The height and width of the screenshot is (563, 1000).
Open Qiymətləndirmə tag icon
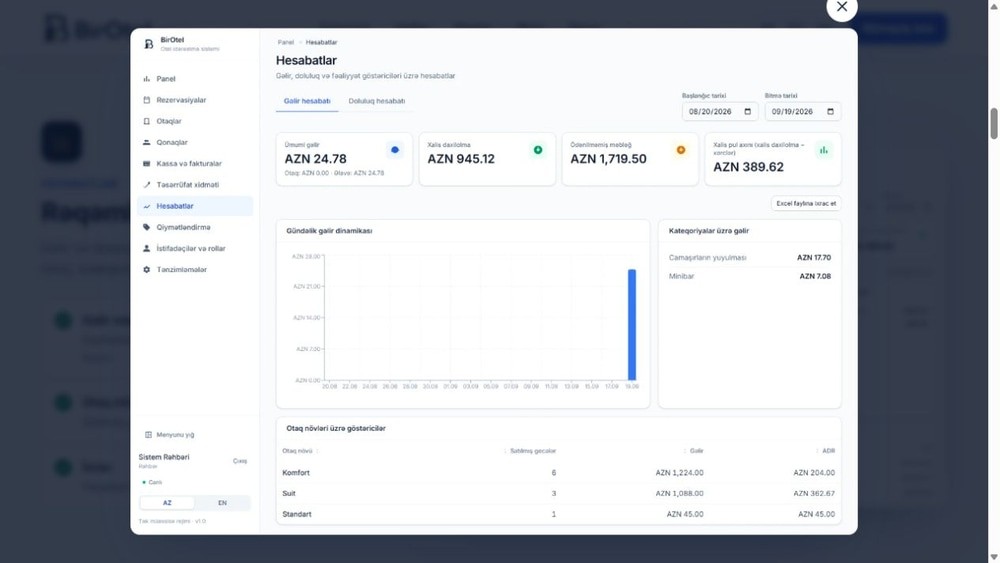147,227
